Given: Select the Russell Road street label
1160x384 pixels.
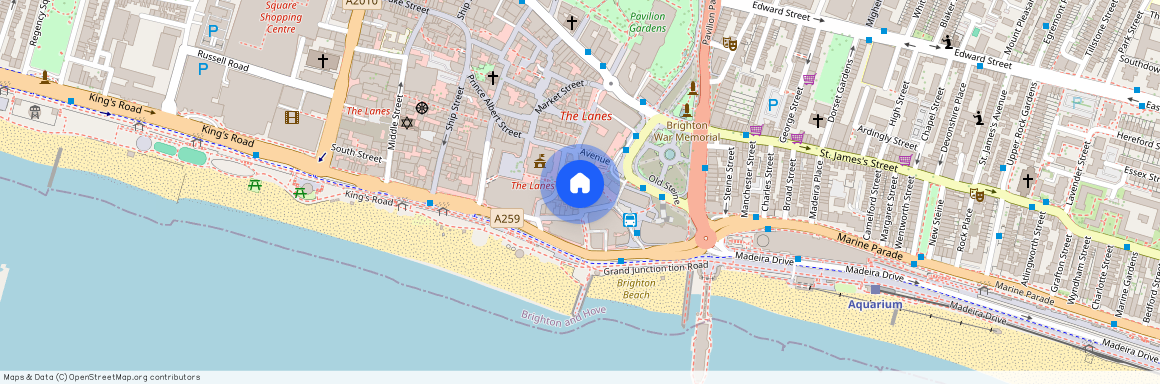Looking at the screenshot, I should click(x=222, y=61).
